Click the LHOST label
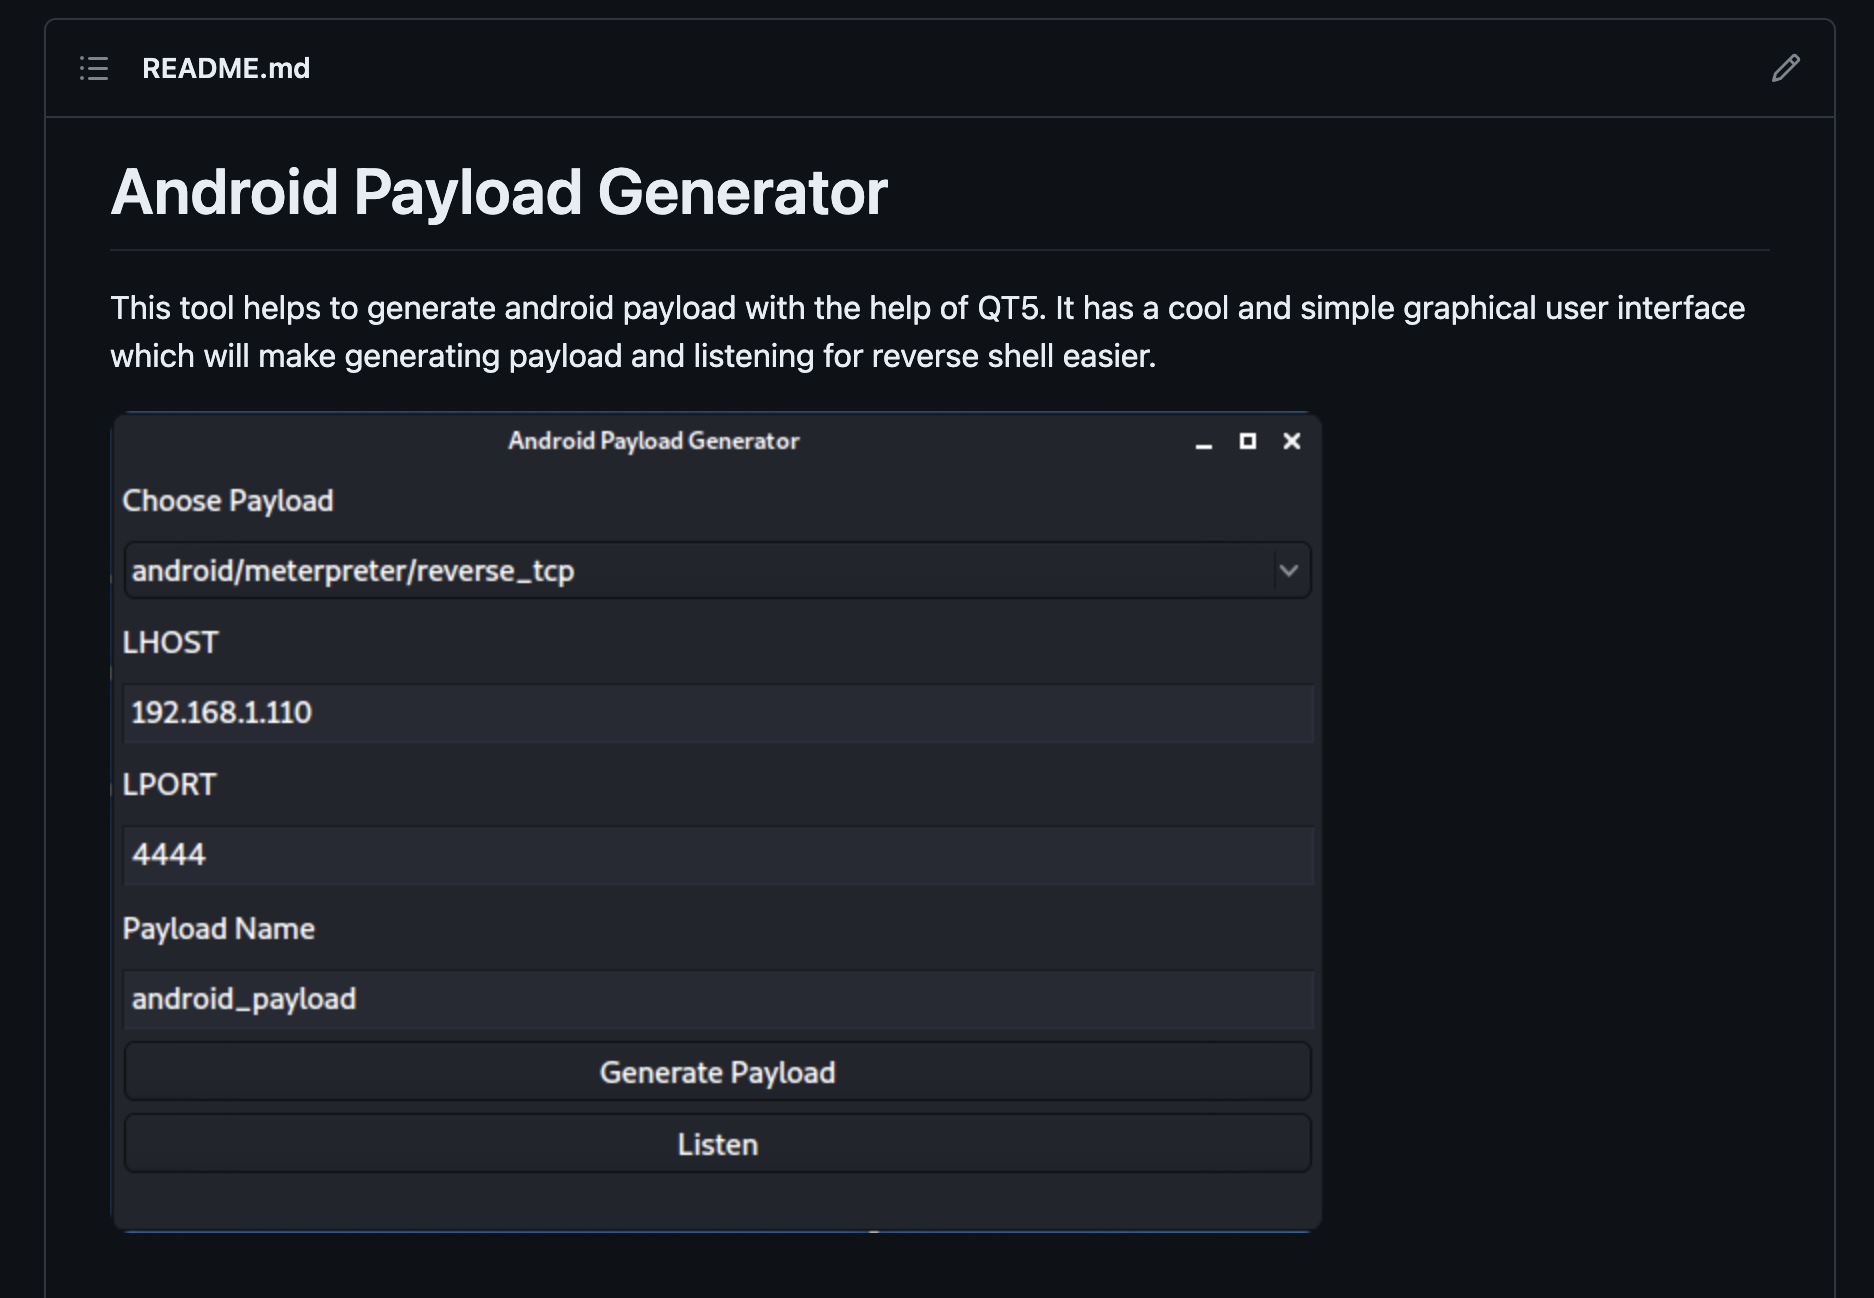 click(x=170, y=643)
